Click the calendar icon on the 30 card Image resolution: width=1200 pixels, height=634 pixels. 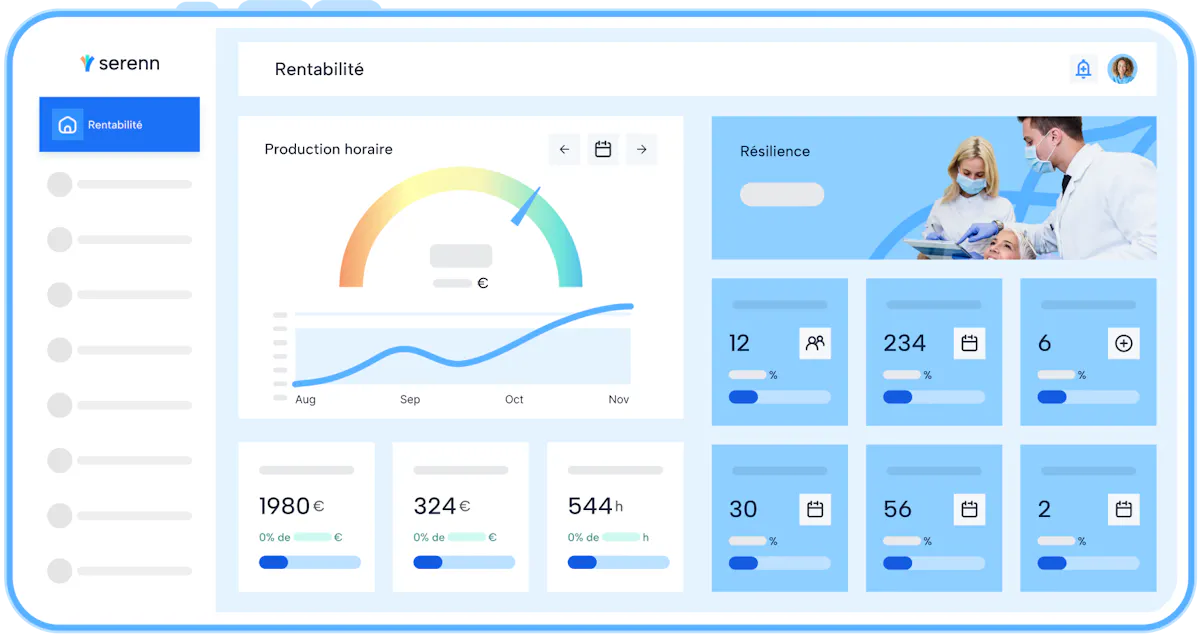[x=815, y=509]
